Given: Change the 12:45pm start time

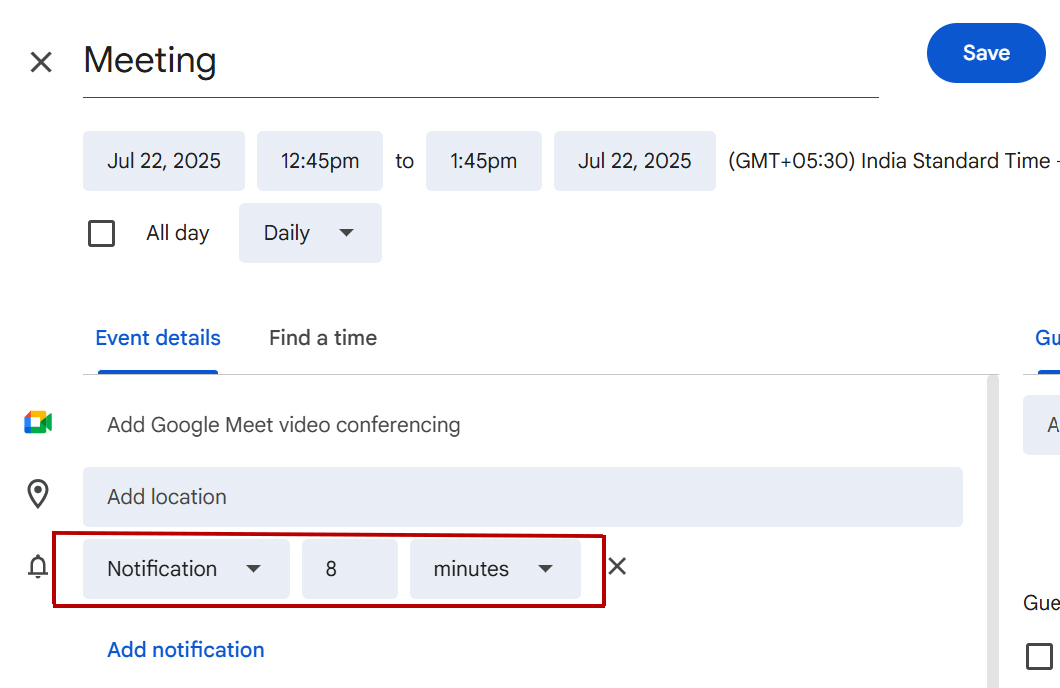Looking at the screenshot, I should (x=320, y=161).
